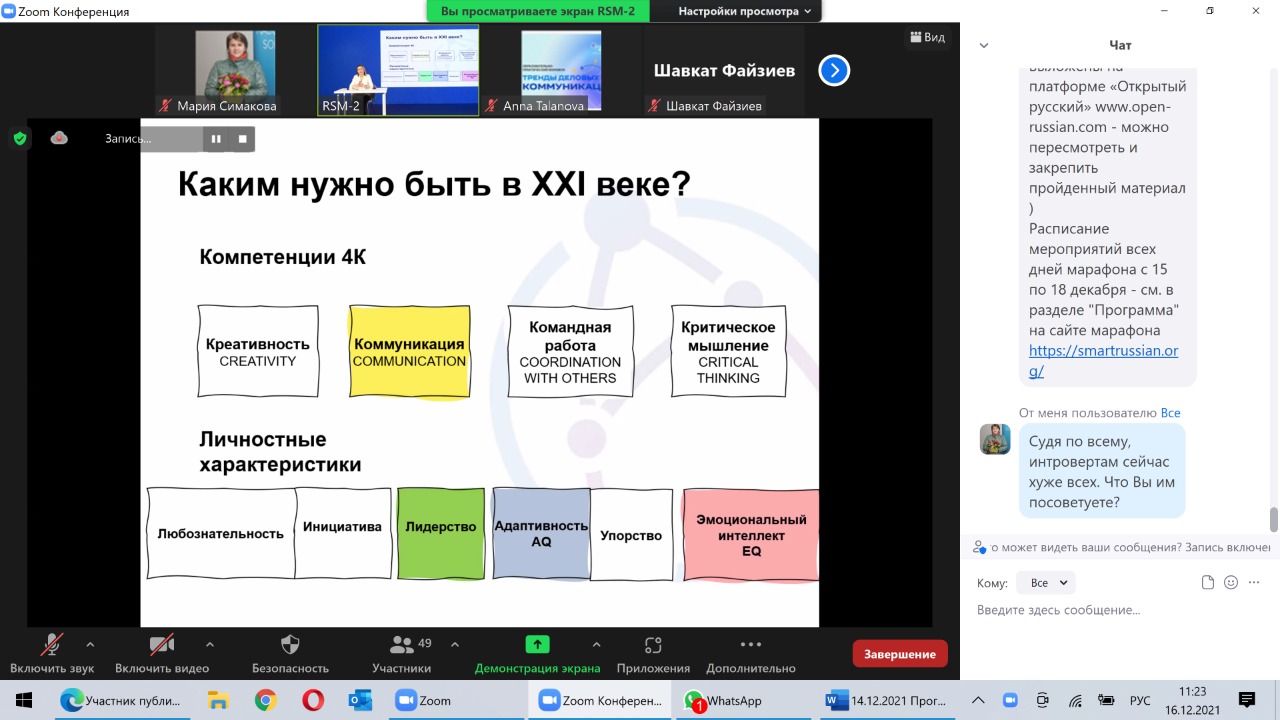Click Лидерство green box on slide
The width and height of the screenshot is (1280, 720).
[x=441, y=533]
